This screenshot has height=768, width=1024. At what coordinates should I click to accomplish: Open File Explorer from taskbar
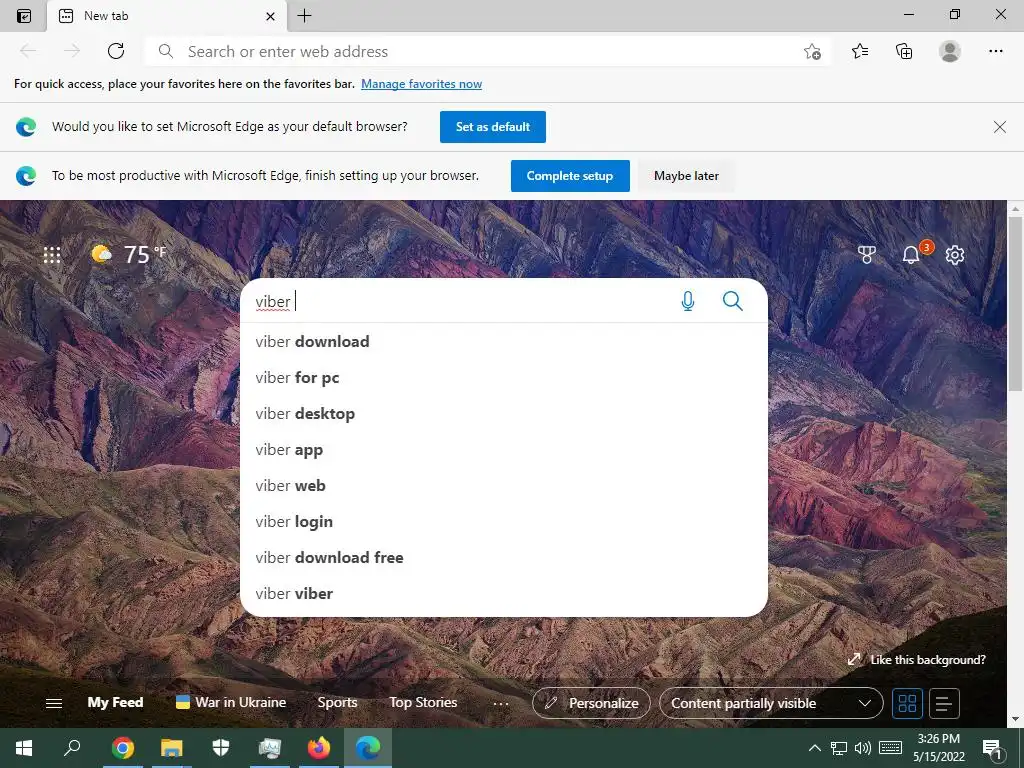[172, 748]
